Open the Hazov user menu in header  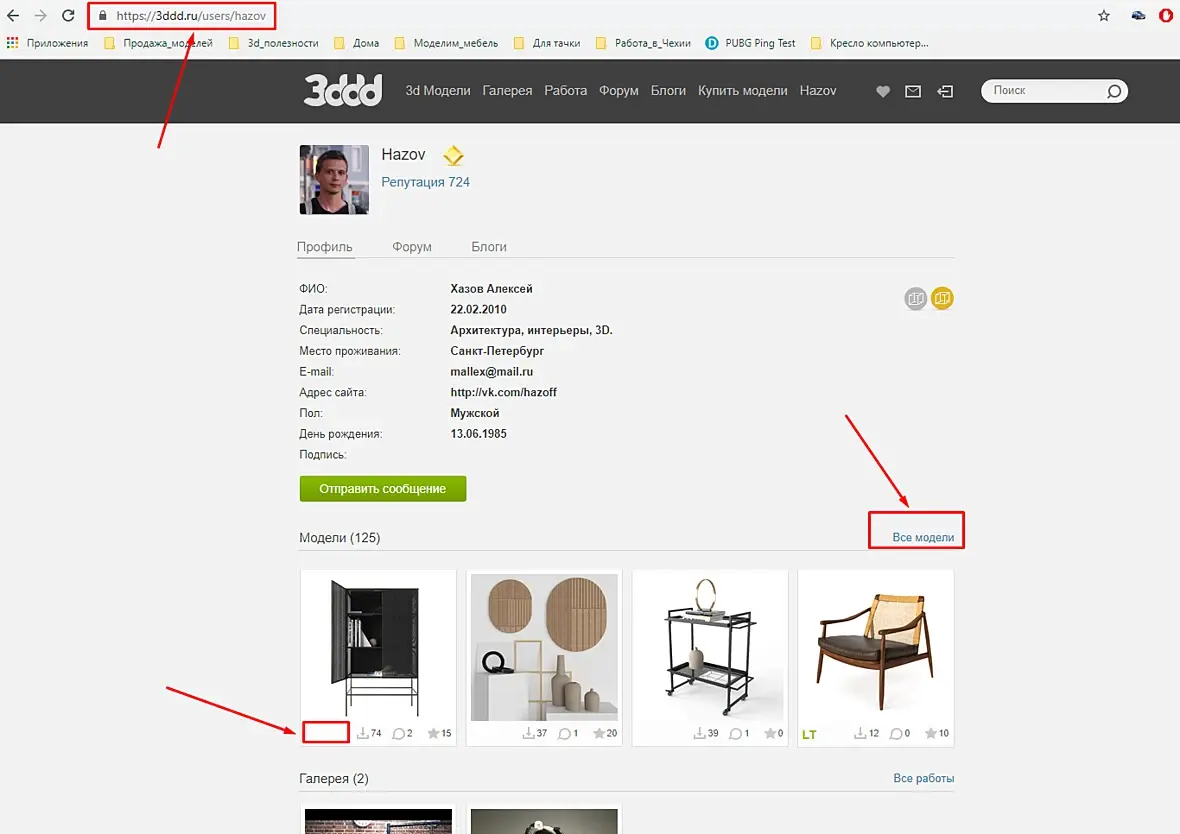(x=818, y=90)
